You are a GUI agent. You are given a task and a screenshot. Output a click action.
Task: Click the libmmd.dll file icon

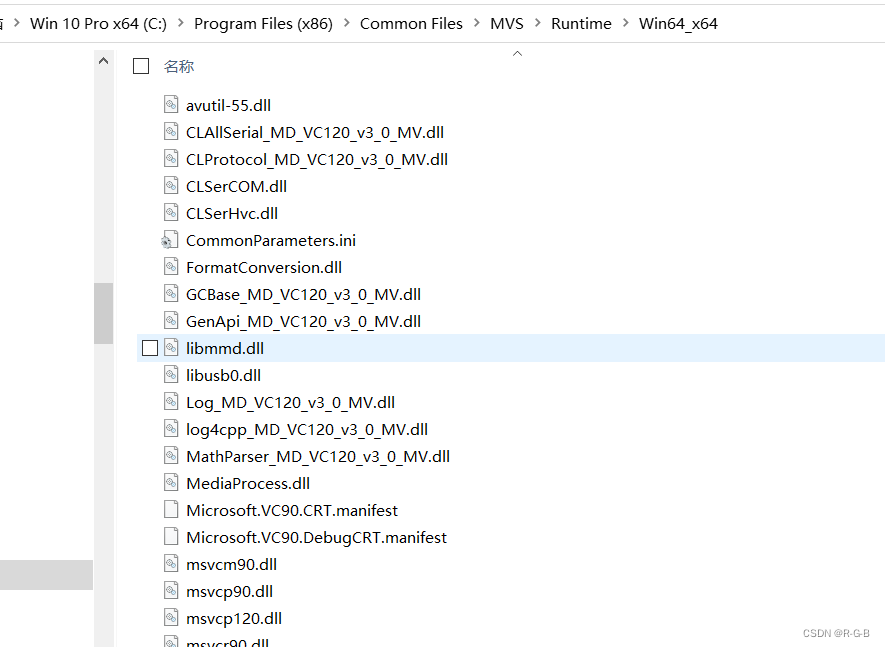pyautogui.click(x=171, y=348)
